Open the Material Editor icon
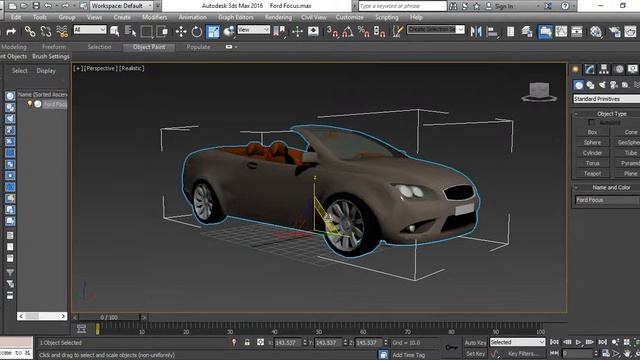 596,31
